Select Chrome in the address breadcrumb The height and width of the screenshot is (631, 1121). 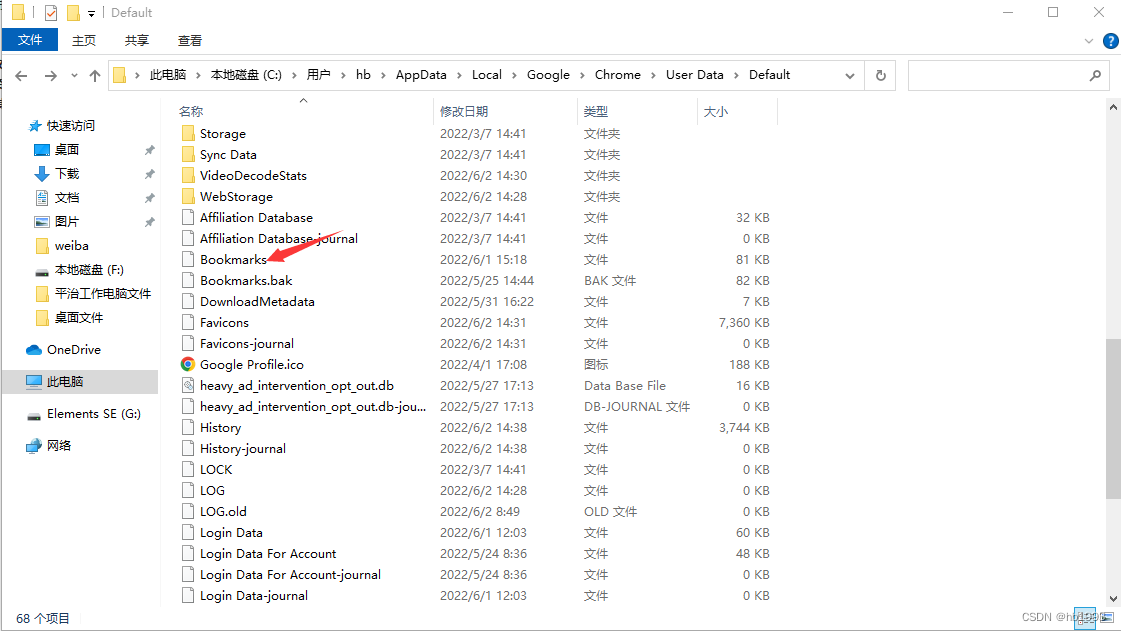pyautogui.click(x=618, y=75)
